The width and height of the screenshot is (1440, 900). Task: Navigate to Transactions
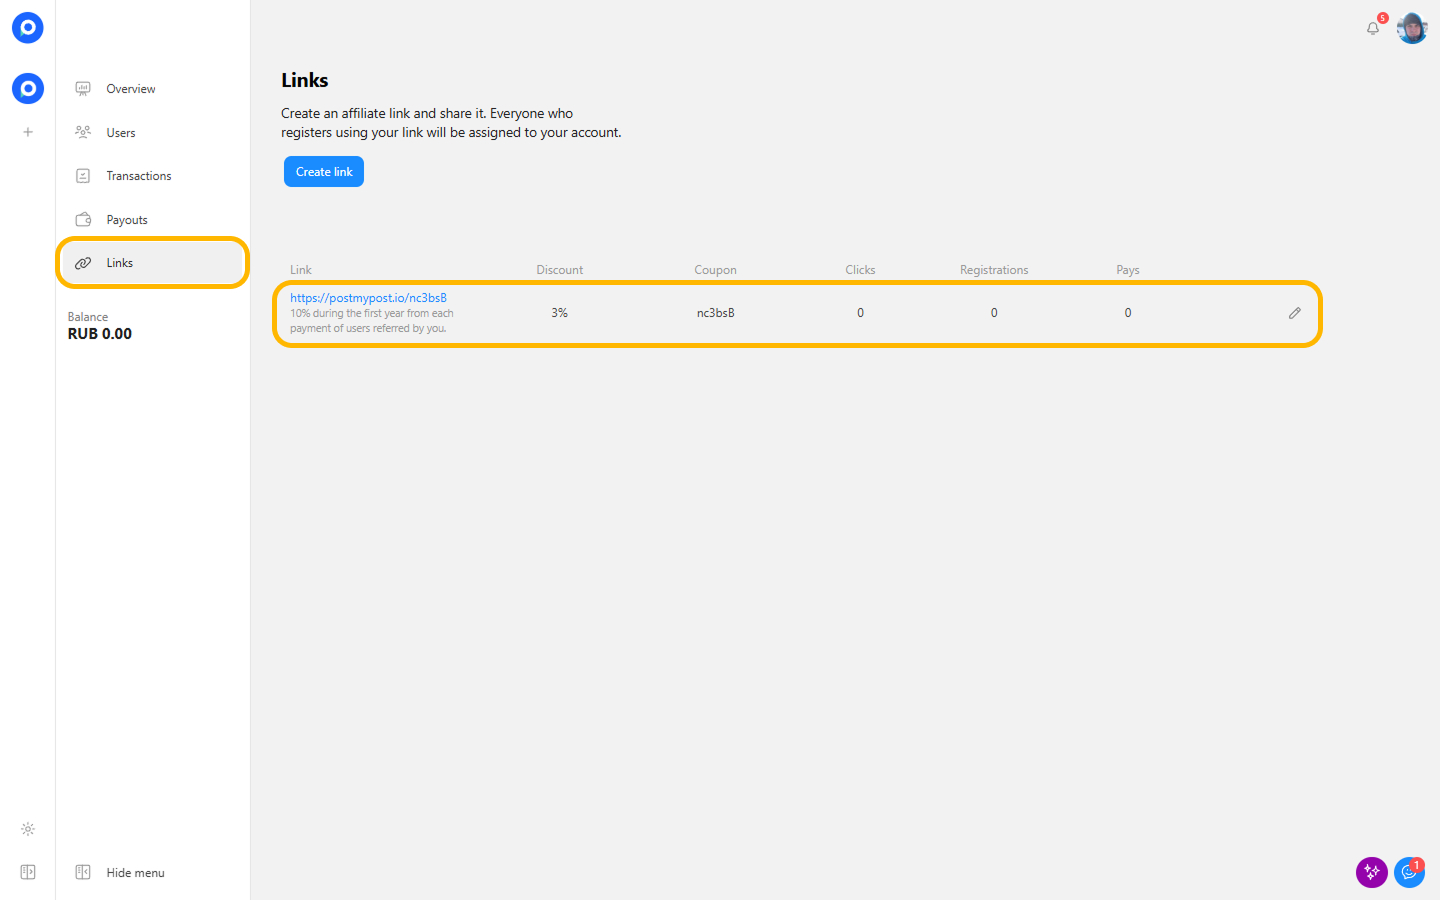(x=139, y=176)
